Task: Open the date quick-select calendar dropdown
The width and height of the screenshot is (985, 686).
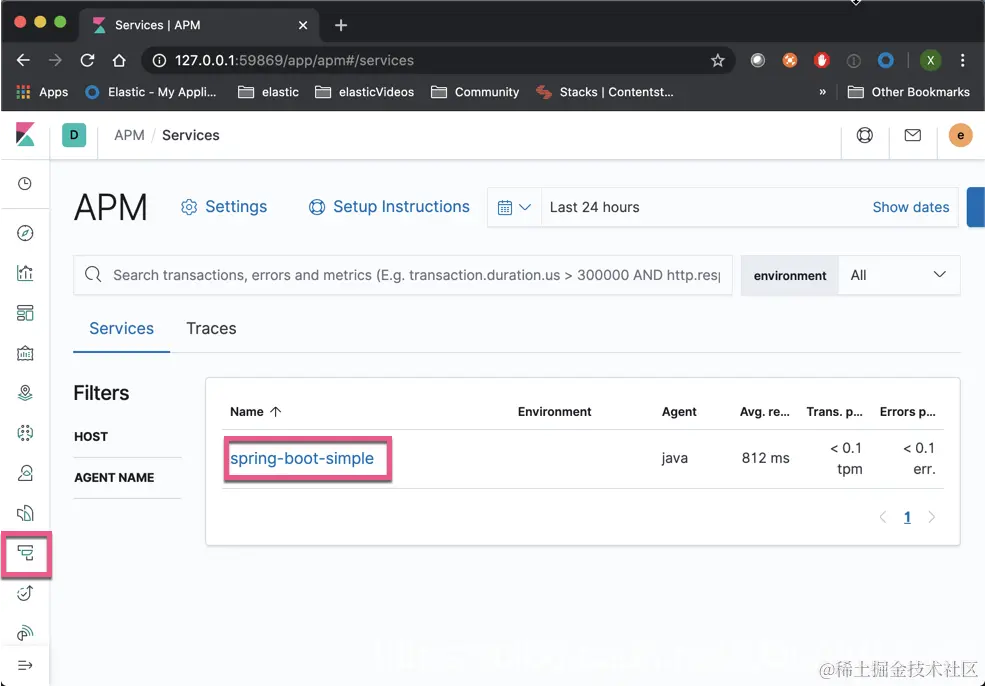Action: [514, 207]
